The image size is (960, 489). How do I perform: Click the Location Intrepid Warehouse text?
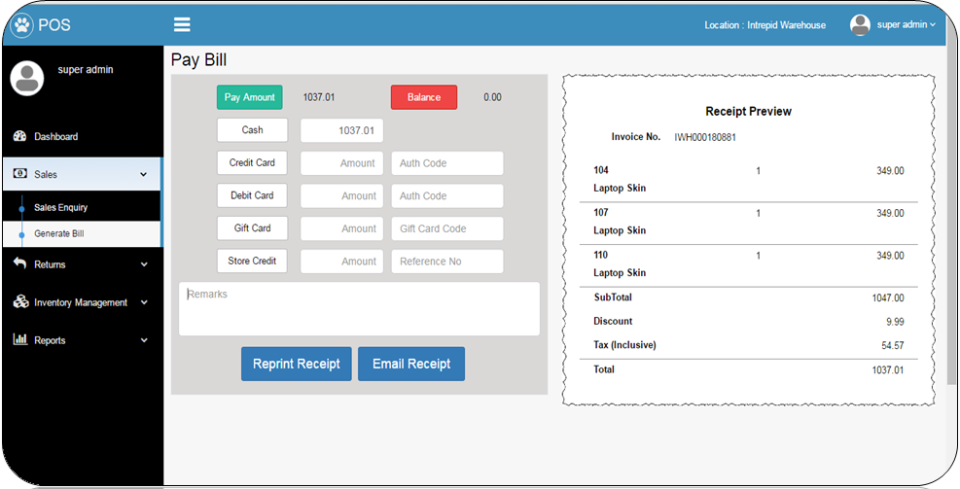click(x=765, y=25)
